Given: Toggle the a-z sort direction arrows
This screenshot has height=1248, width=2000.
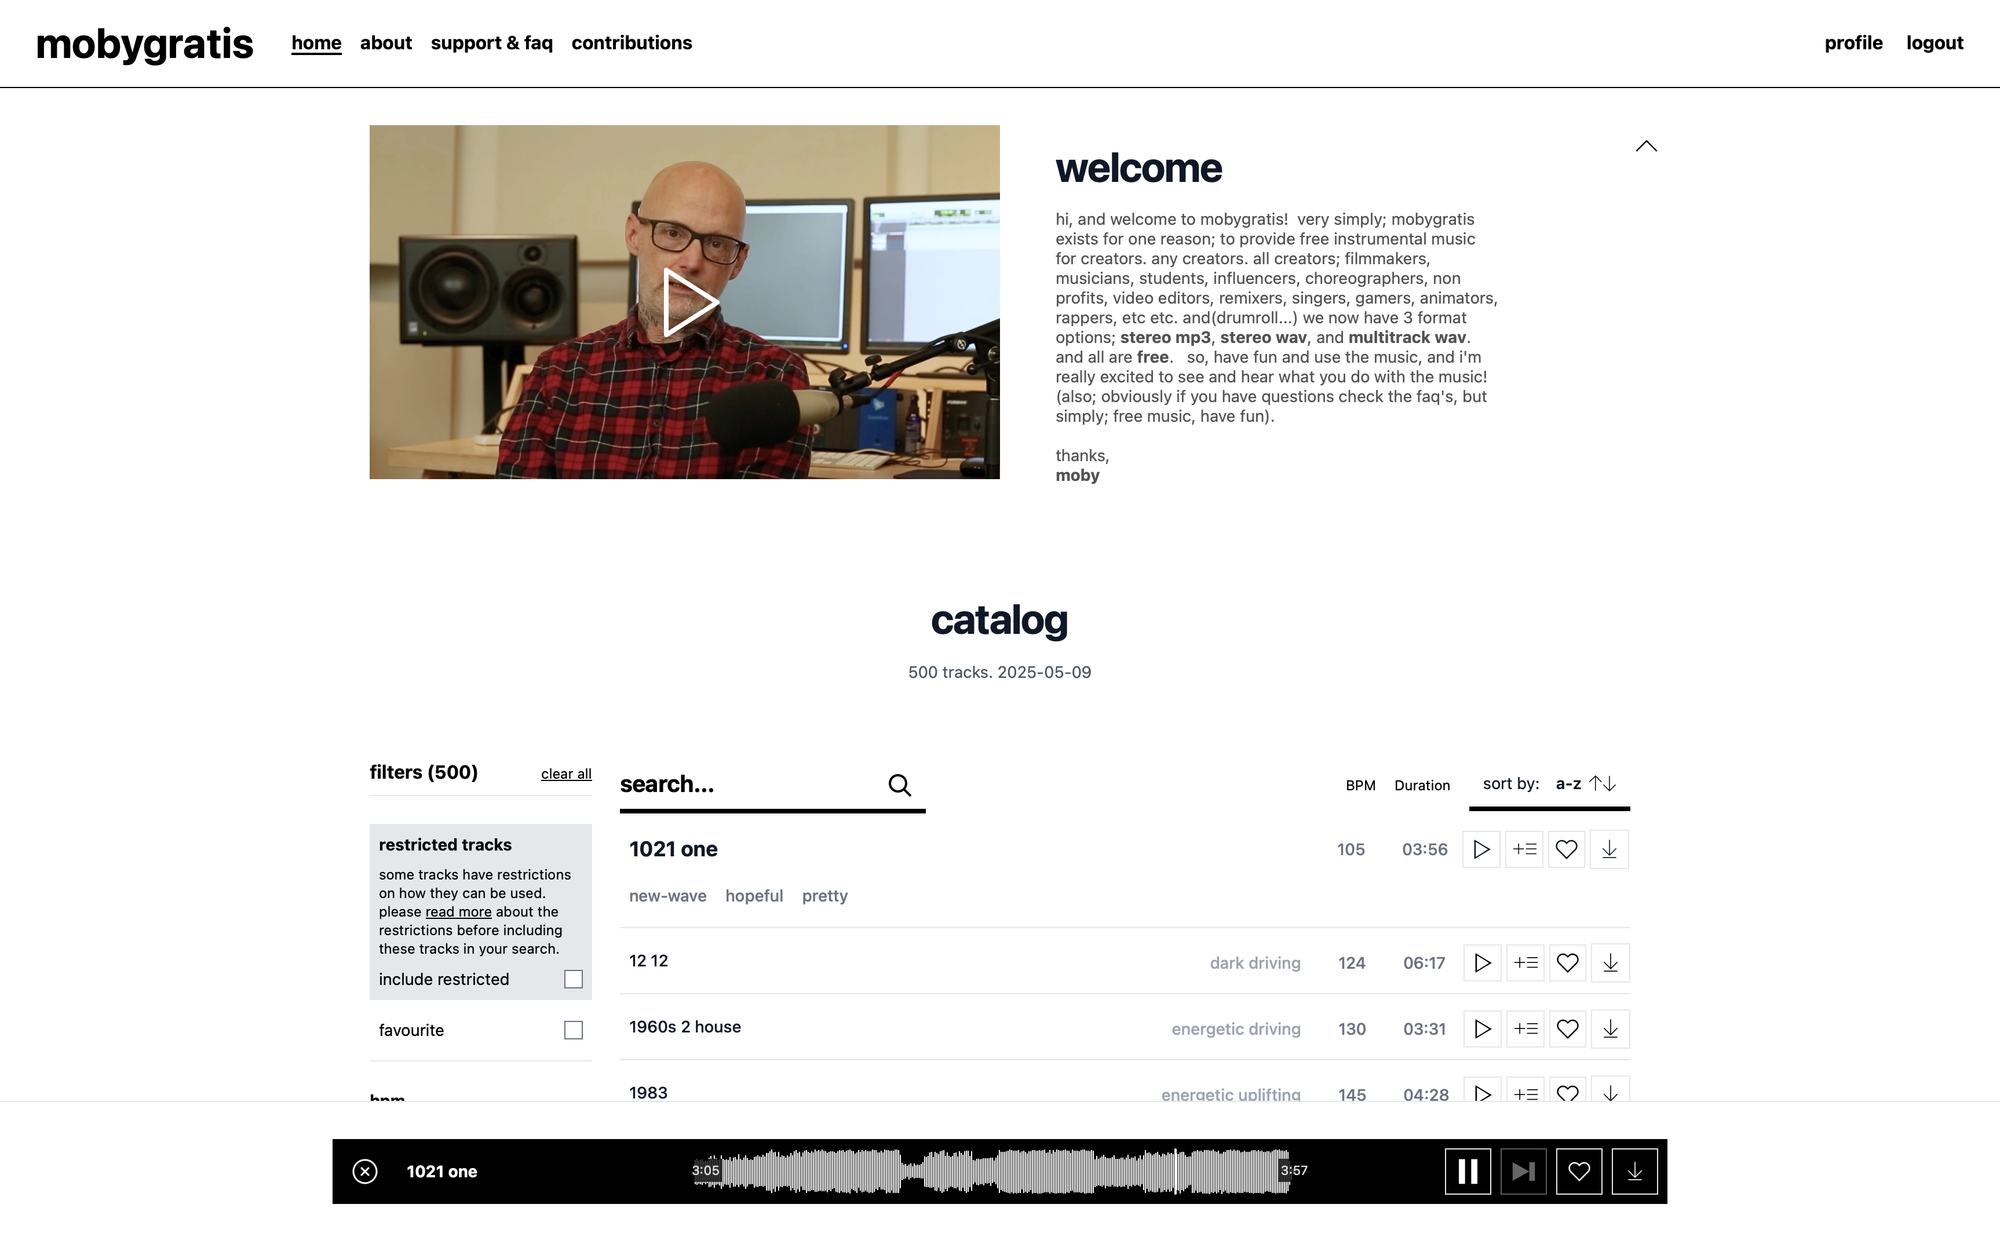Looking at the screenshot, I should [1603, 783].
